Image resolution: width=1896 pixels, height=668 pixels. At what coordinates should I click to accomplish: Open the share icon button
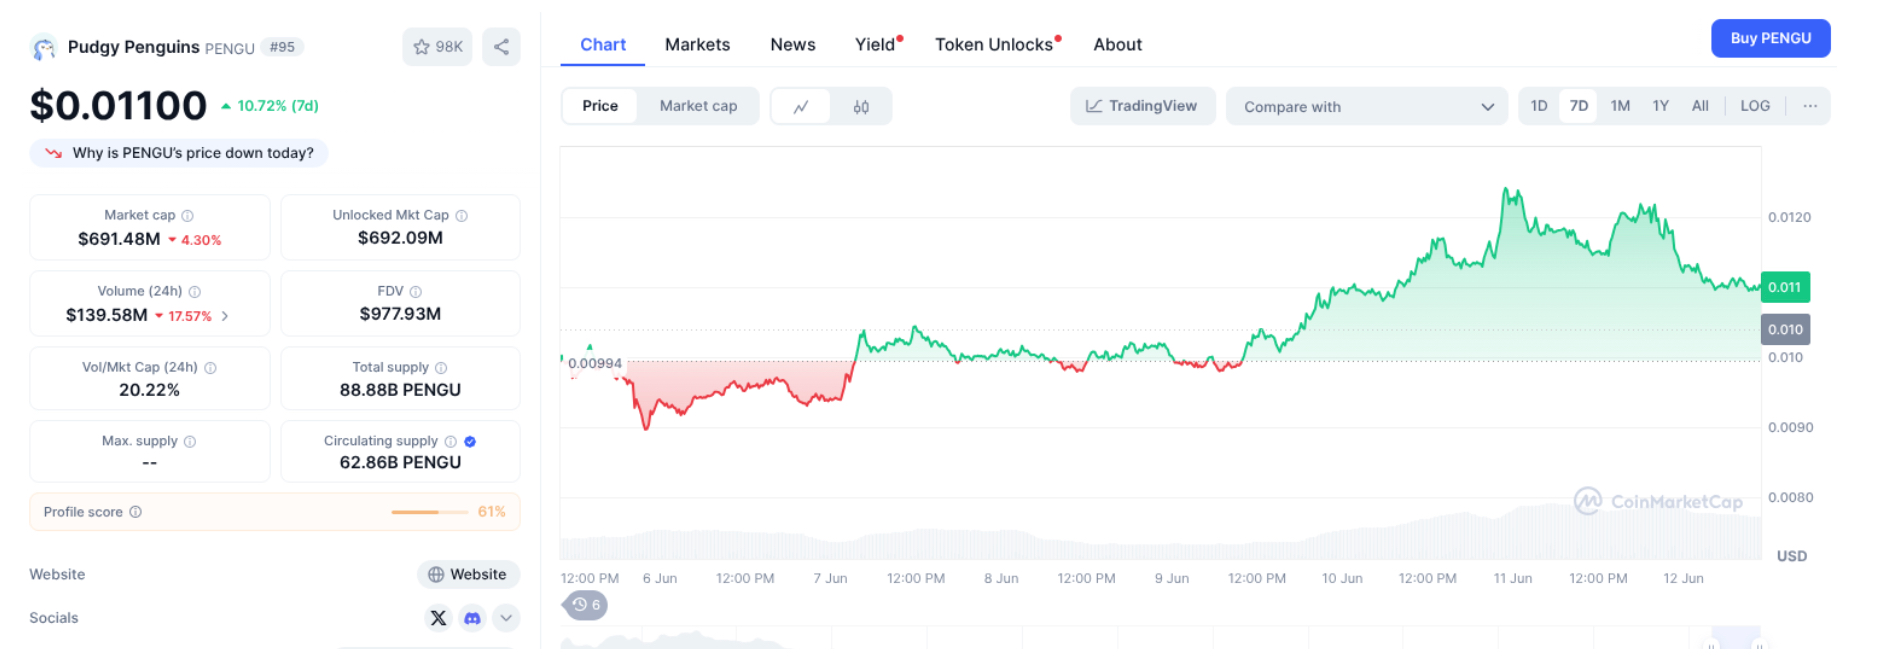click(x=501, y=47)
